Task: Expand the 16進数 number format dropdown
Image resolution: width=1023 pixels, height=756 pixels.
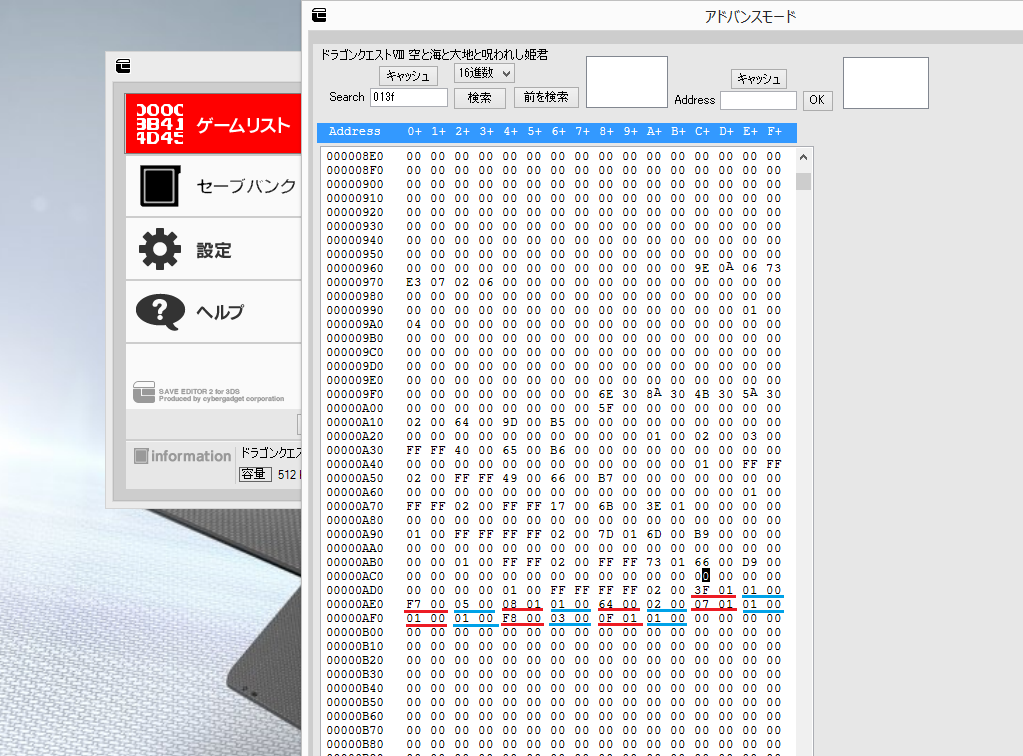Action: point(484,73)
